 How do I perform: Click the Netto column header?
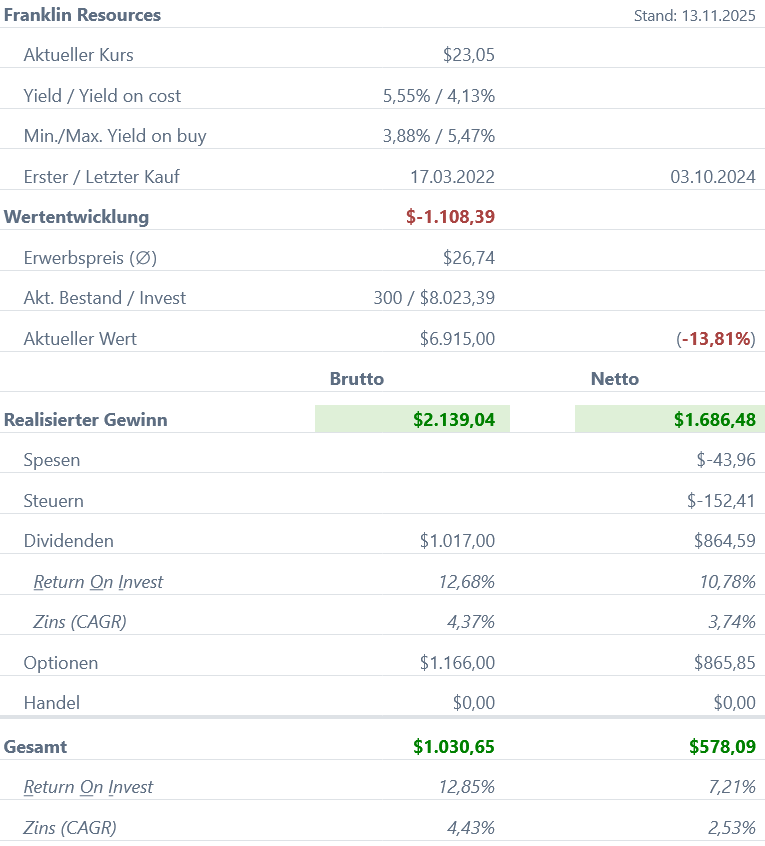click(615, 379)
